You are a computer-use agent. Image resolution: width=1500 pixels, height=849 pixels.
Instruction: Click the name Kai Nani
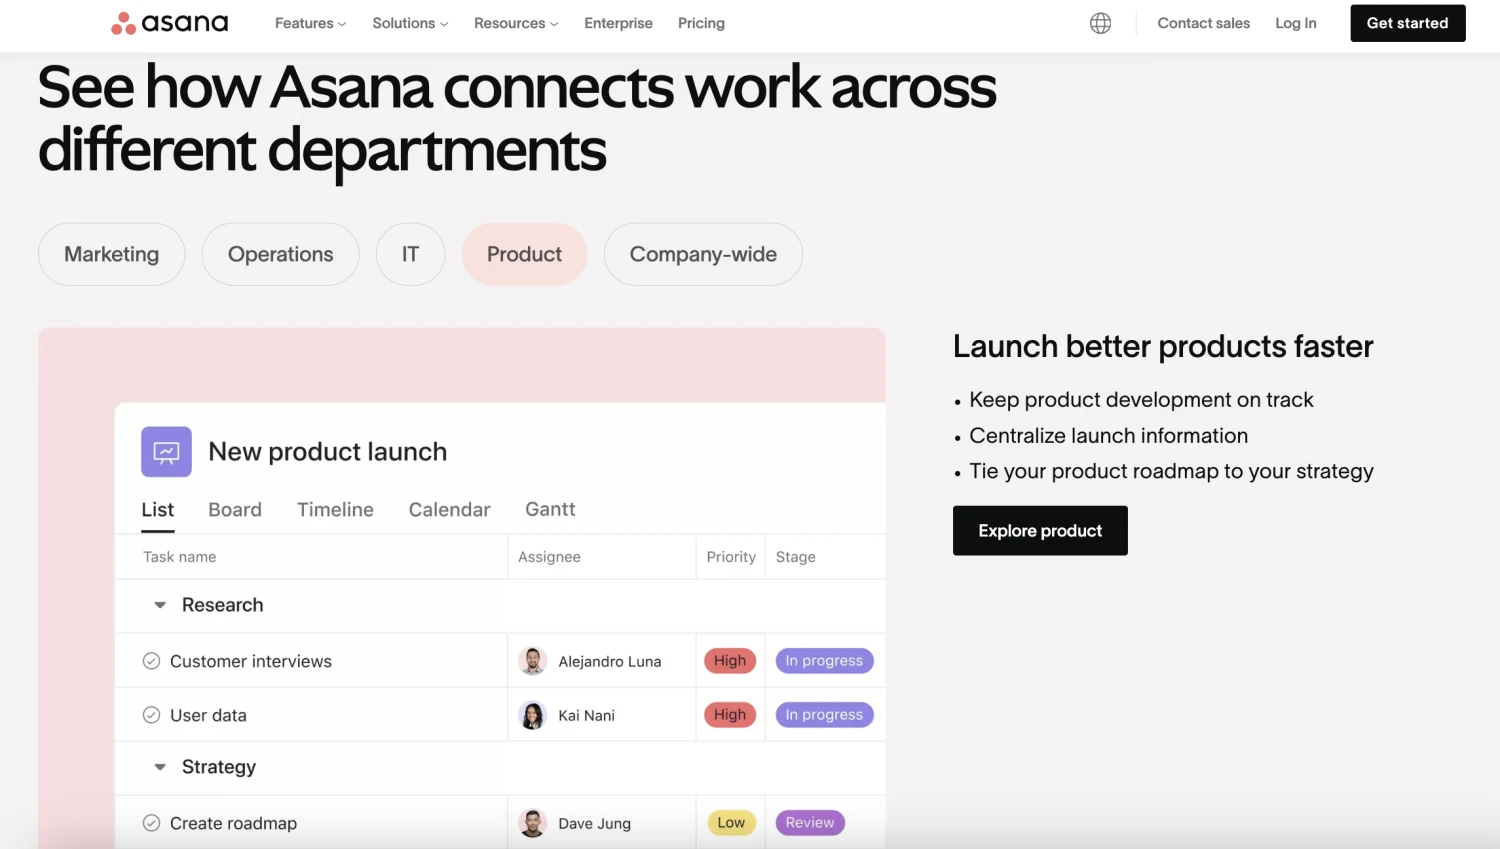click(587, 715)
